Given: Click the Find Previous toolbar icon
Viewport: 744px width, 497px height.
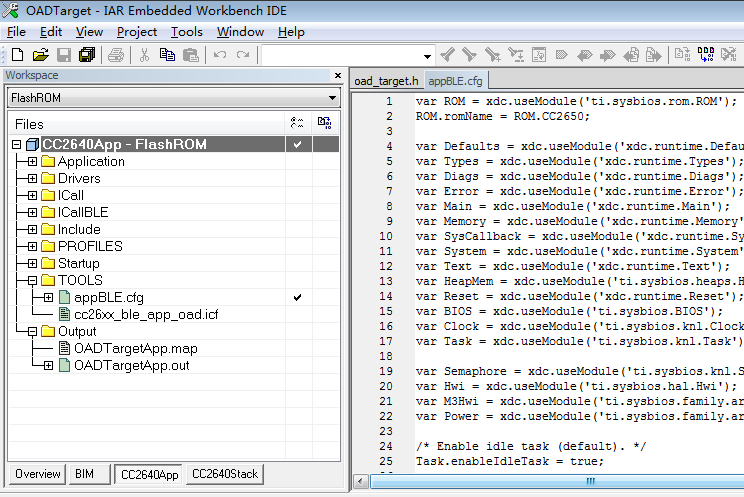Looking at the screenshot, I should 447,55.
